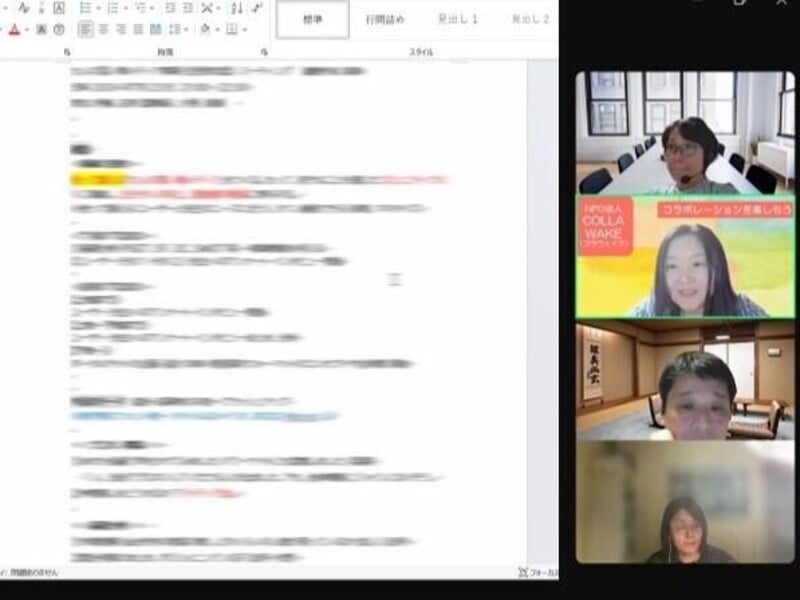
Task: Click the numbered list icon
Action: pos(112,8)
